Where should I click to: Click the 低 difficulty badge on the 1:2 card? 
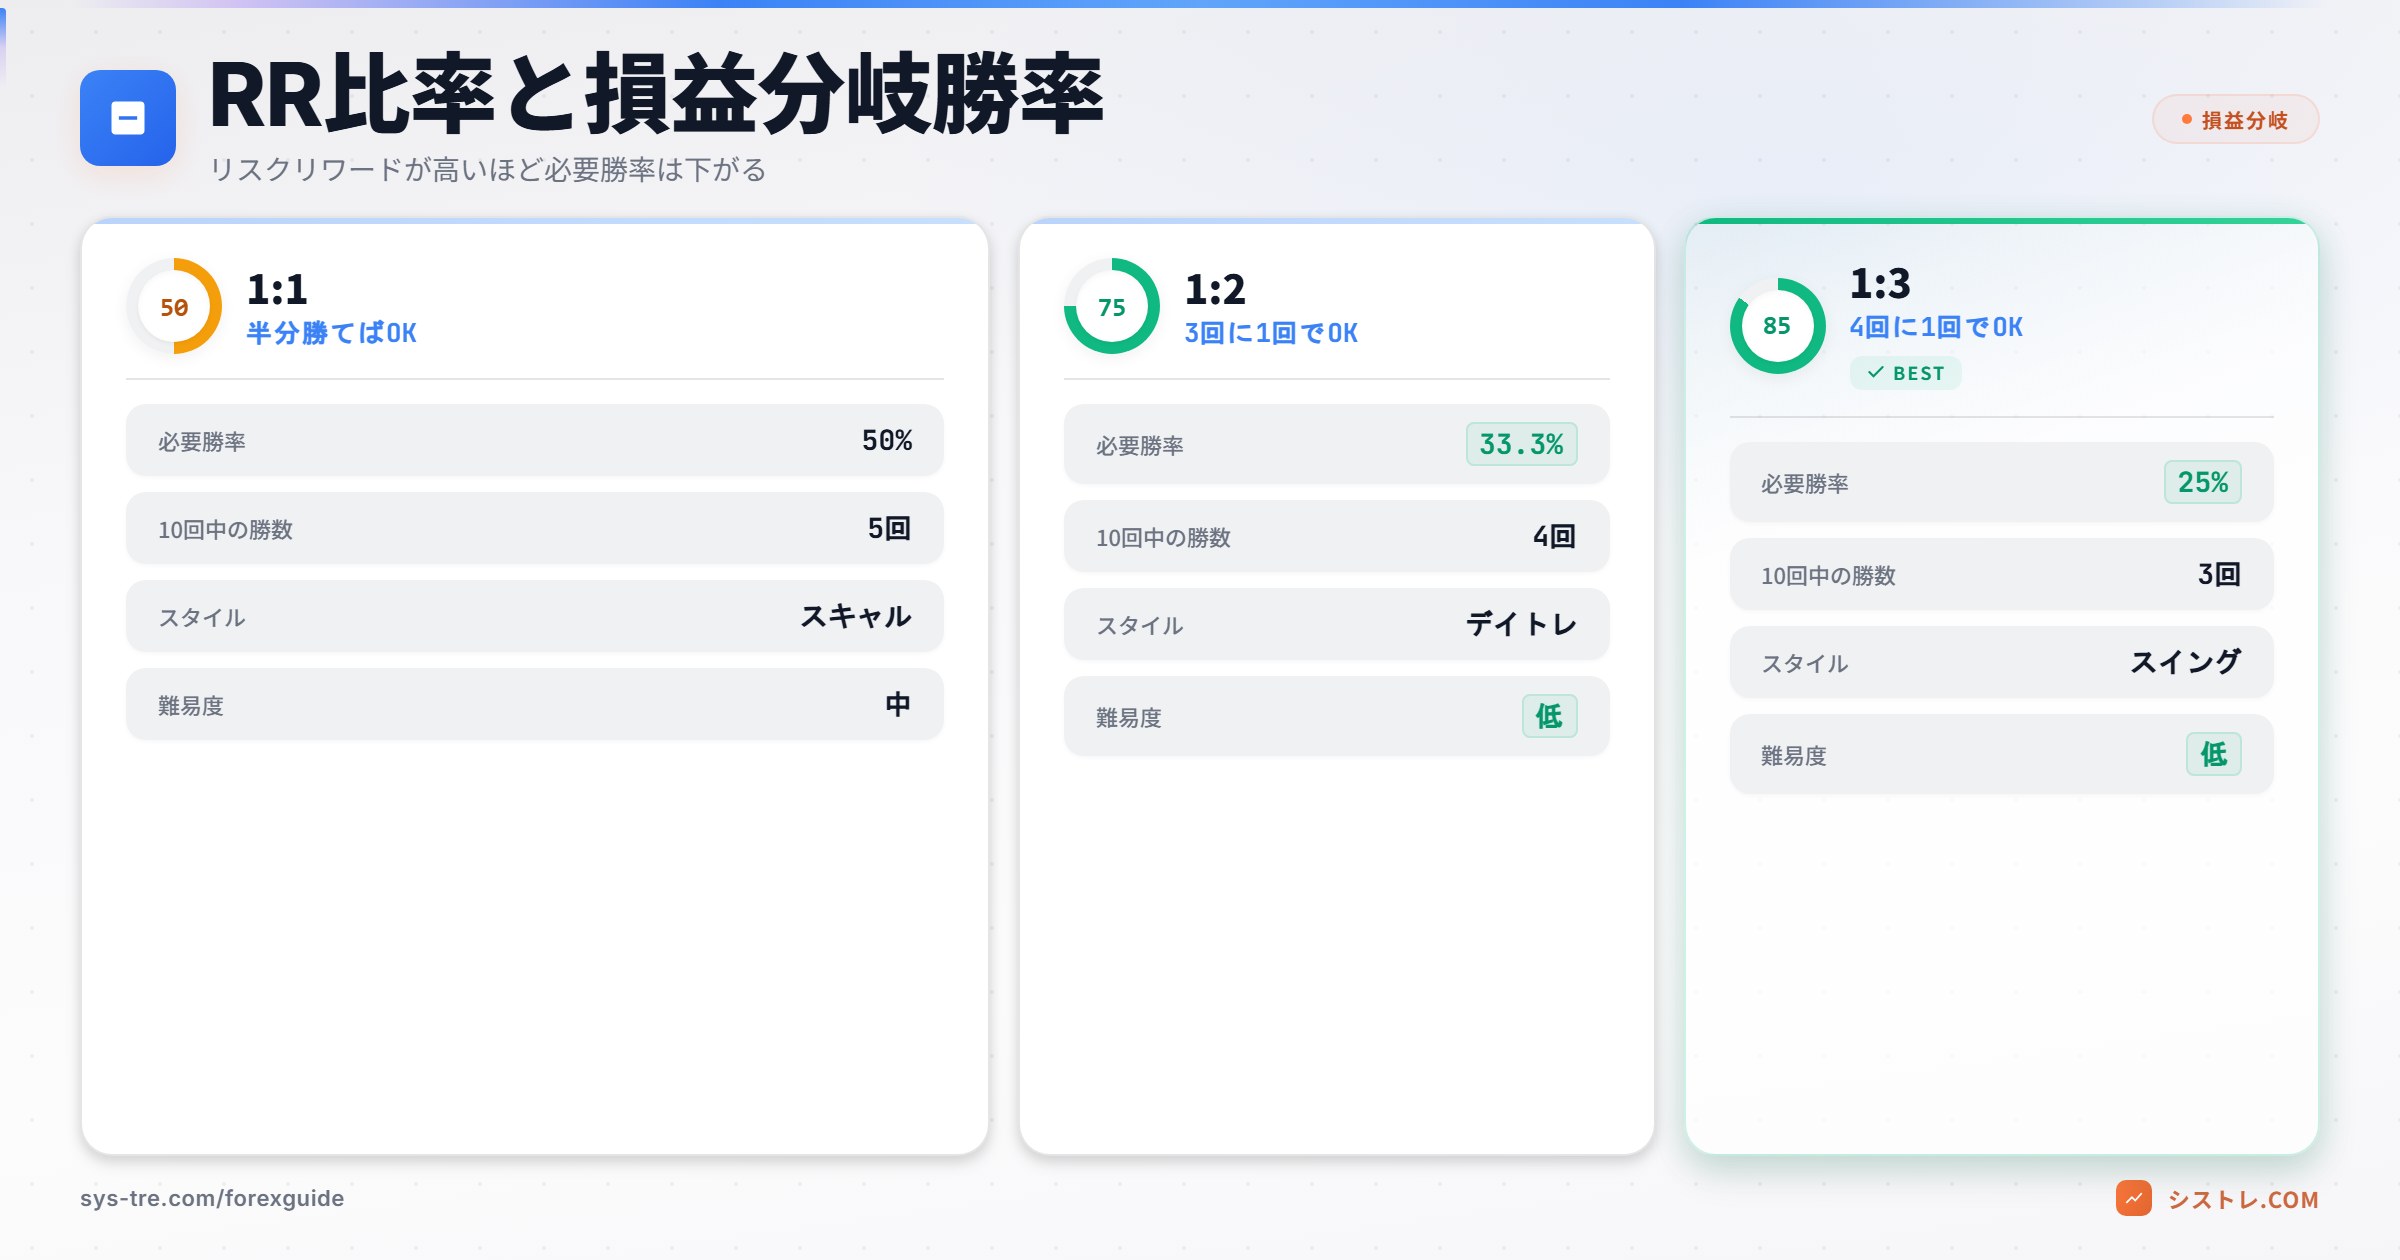pyautogui.click(x=1549, y=717)
